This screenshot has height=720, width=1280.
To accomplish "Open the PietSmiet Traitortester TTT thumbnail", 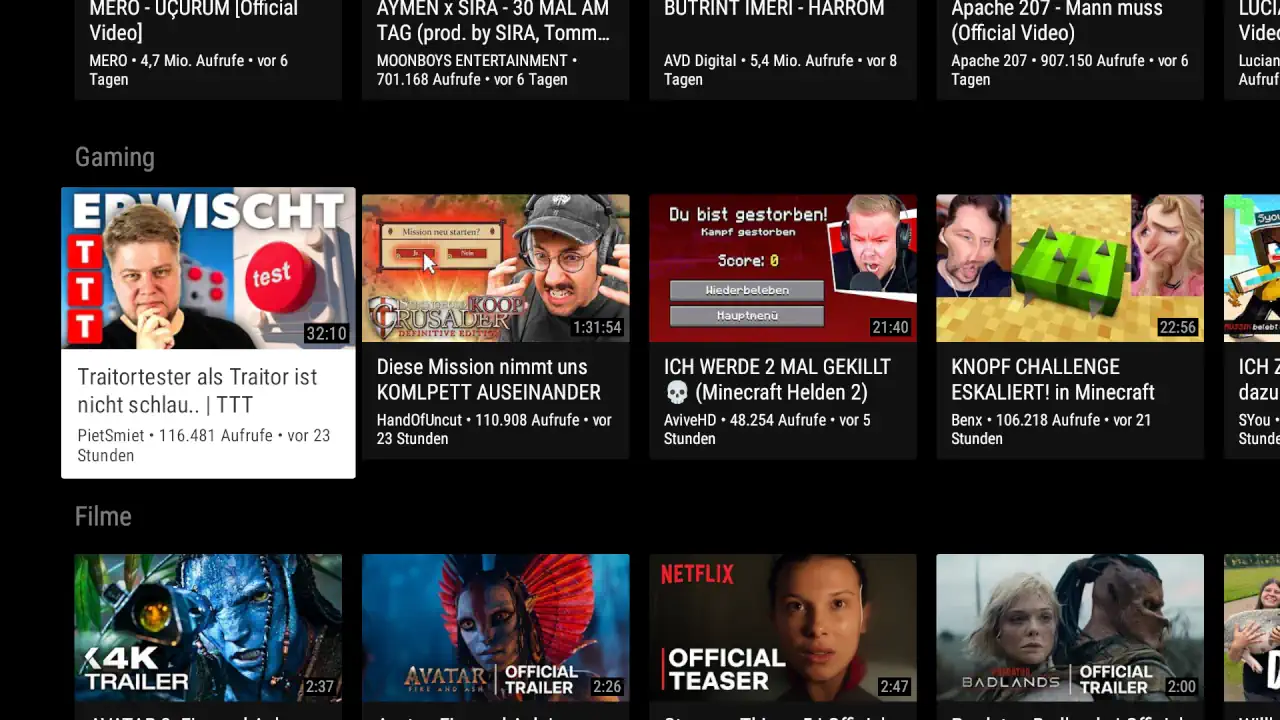I will [x=208, y=268].
